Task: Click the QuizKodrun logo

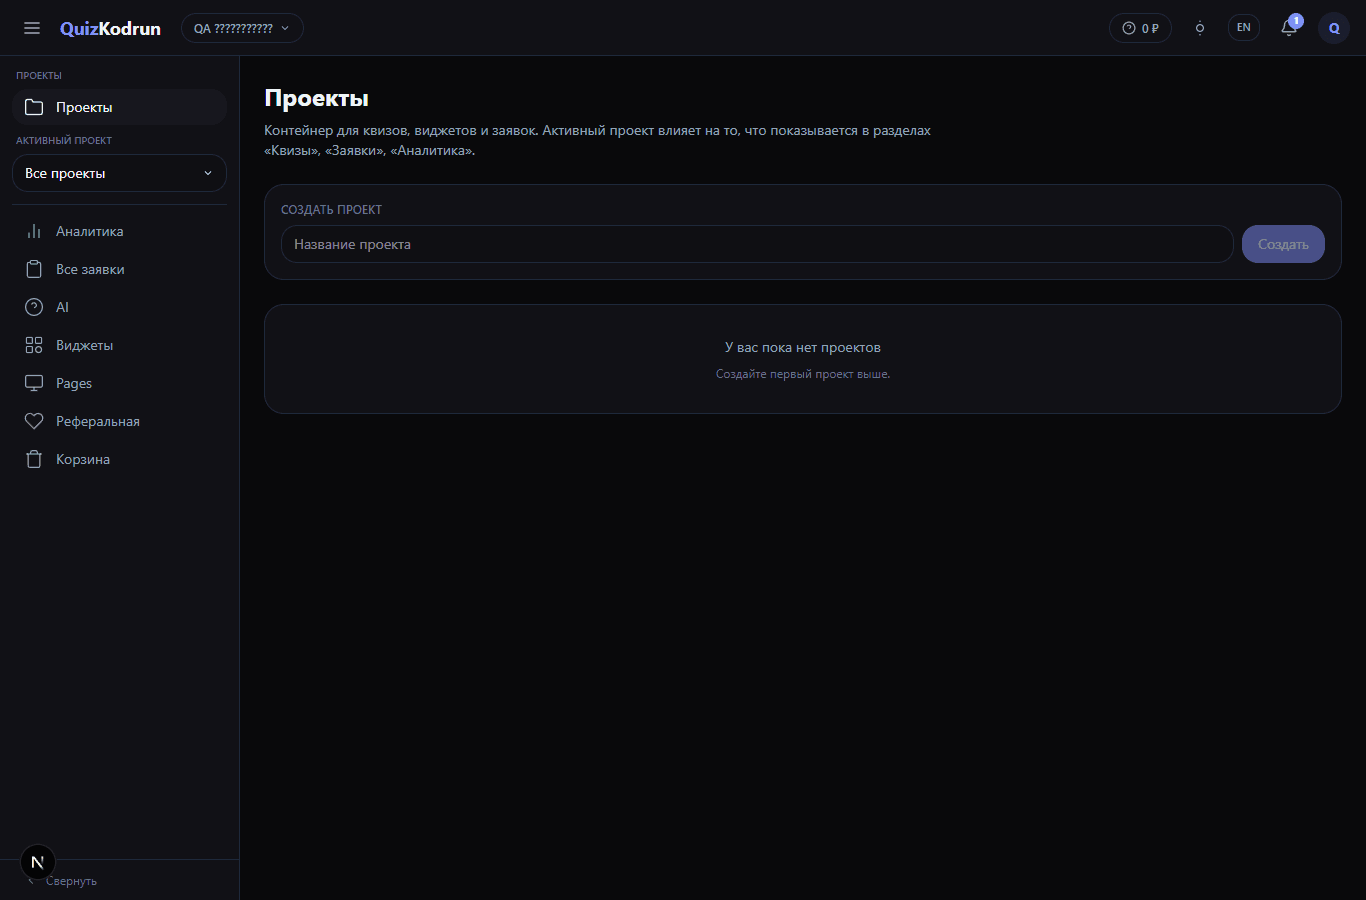Action: pos(110,28)
